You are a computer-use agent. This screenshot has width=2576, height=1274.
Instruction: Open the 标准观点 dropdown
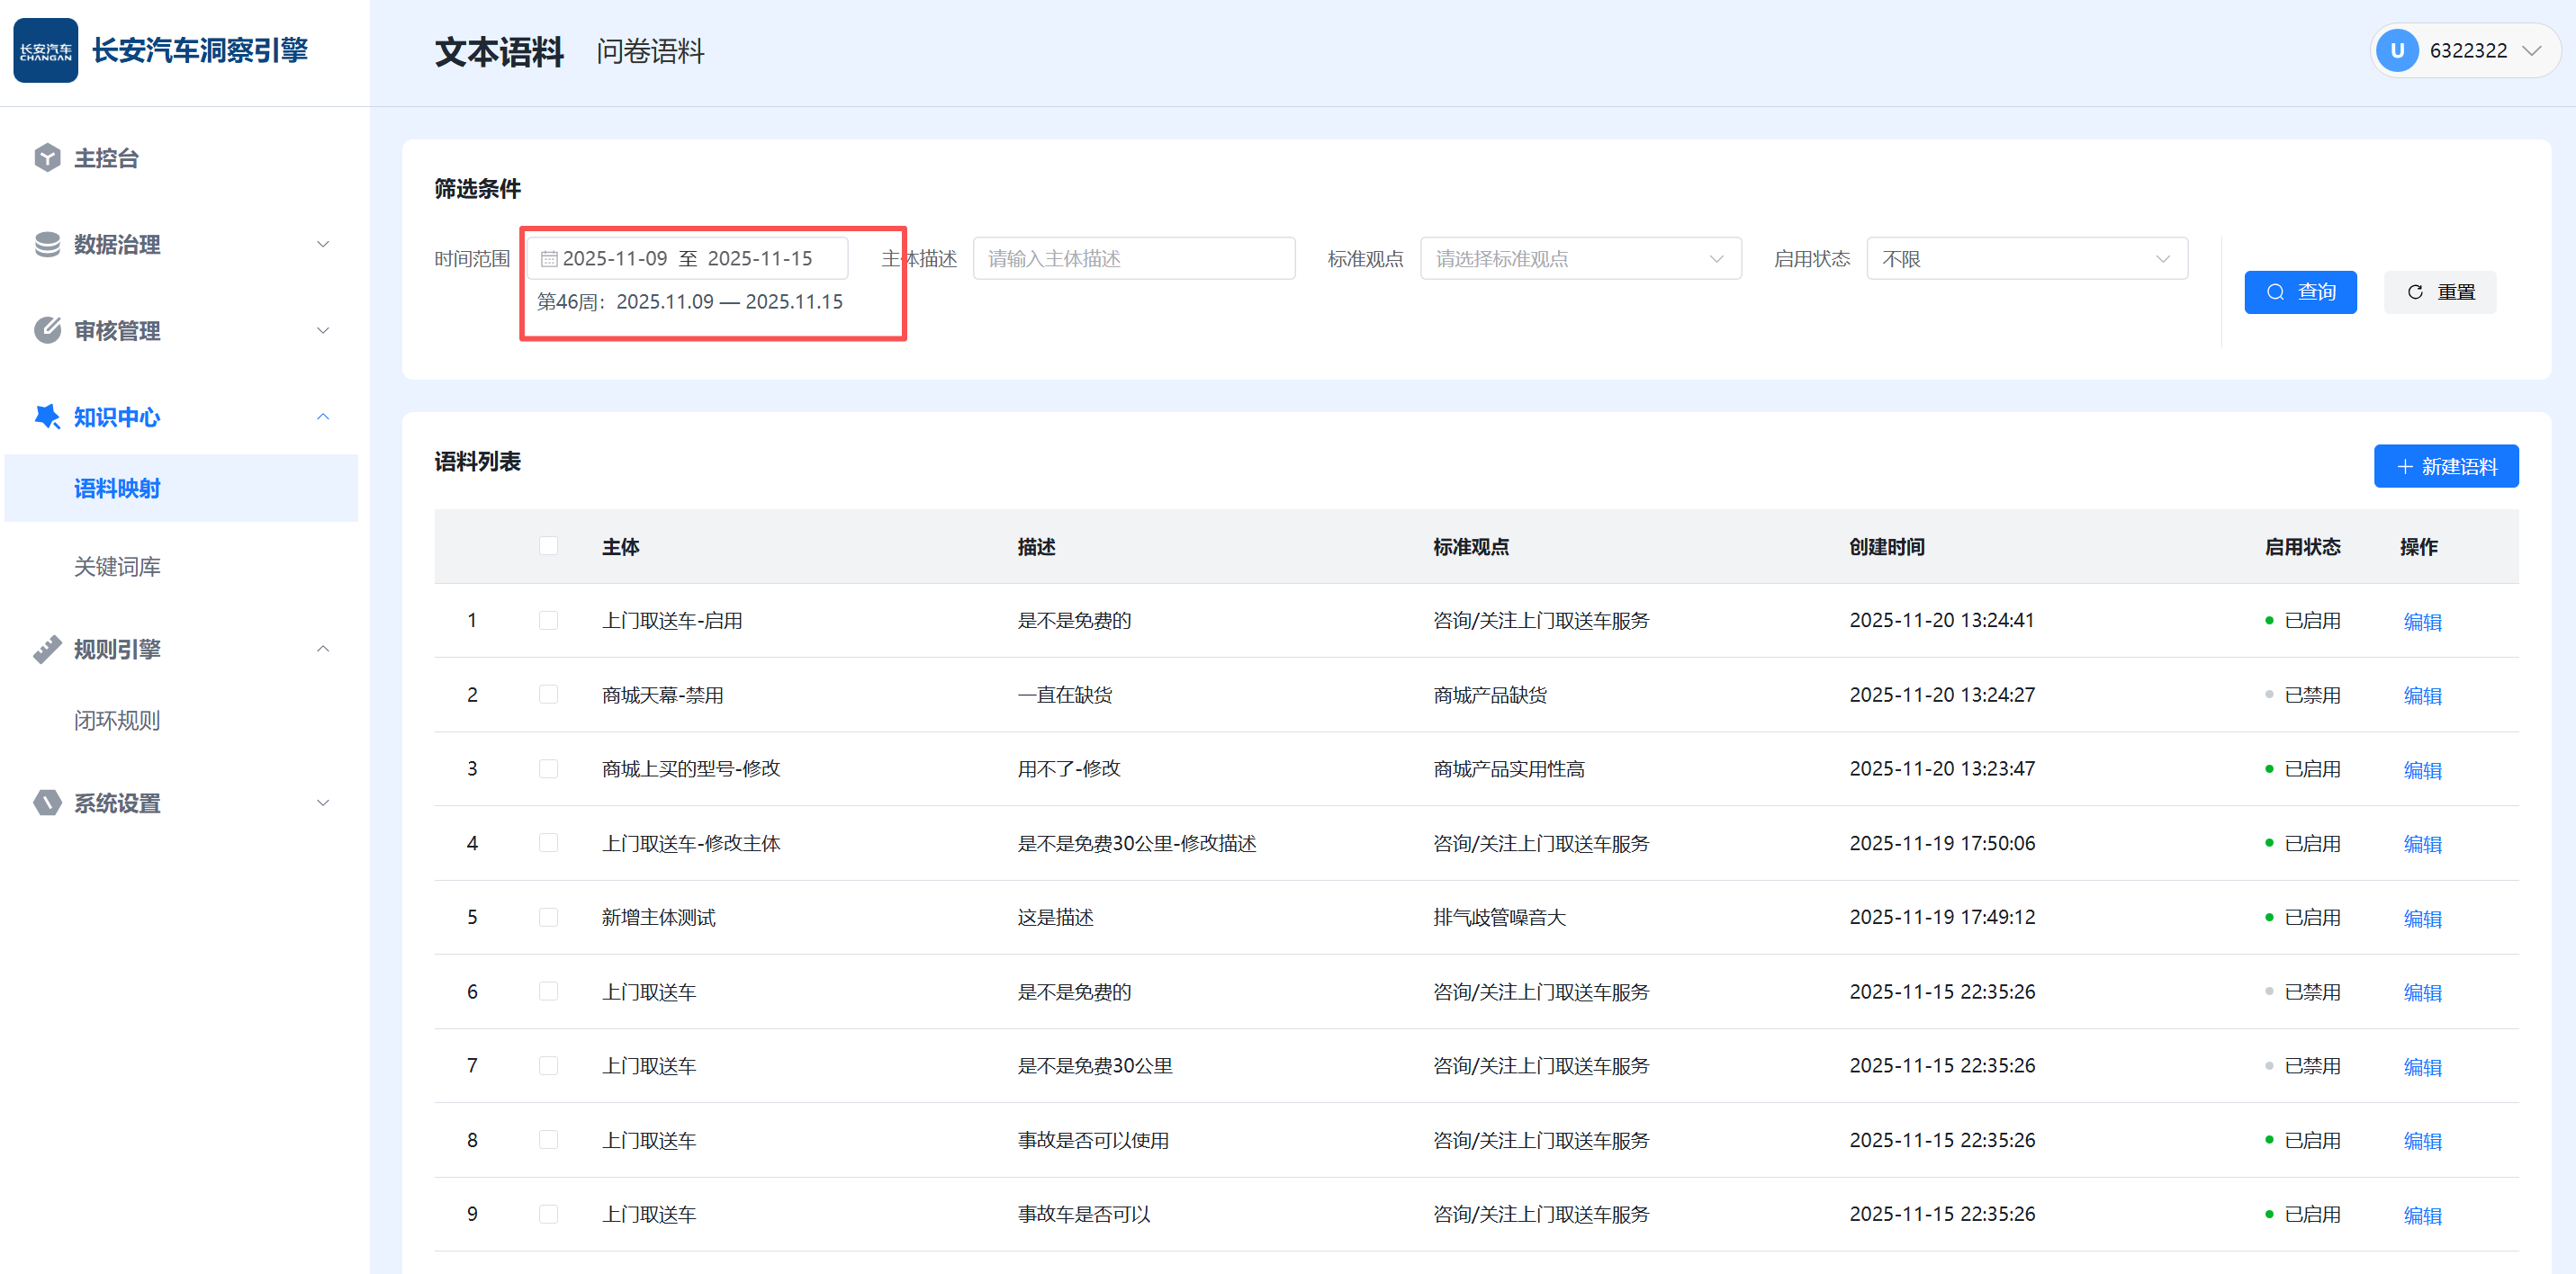tap(1580, 259)
